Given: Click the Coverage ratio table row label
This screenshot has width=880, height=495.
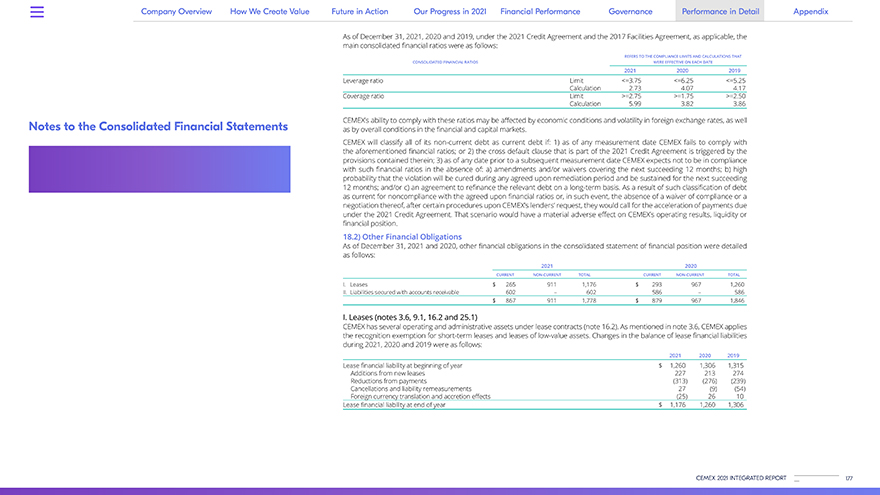Looking at the screenshot, I should (362, 95).
